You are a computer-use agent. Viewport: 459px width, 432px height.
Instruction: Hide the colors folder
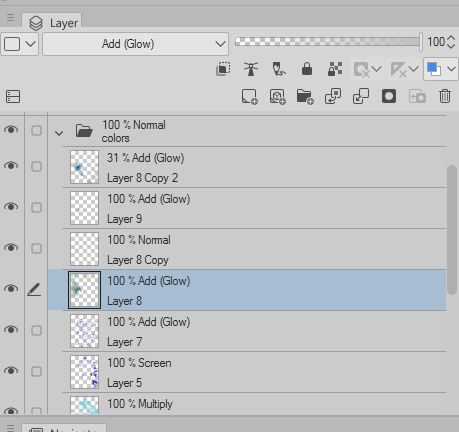click(11, 130)
